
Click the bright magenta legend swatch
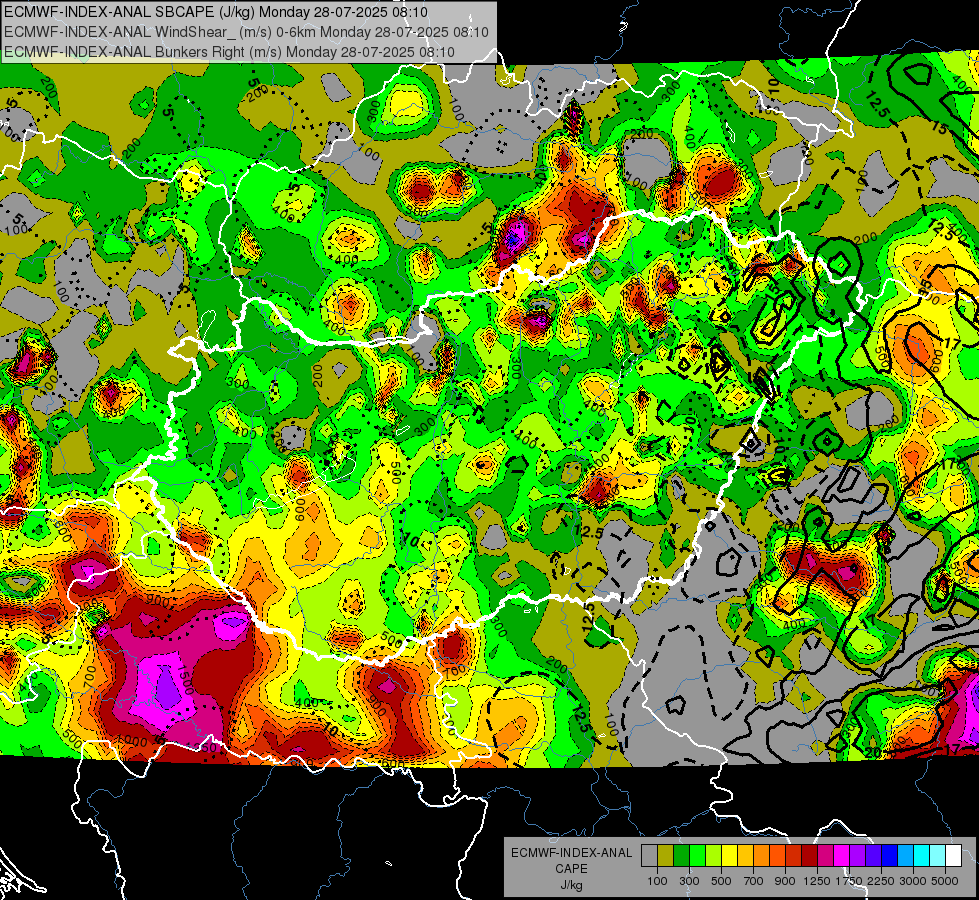tap(842, 856)
